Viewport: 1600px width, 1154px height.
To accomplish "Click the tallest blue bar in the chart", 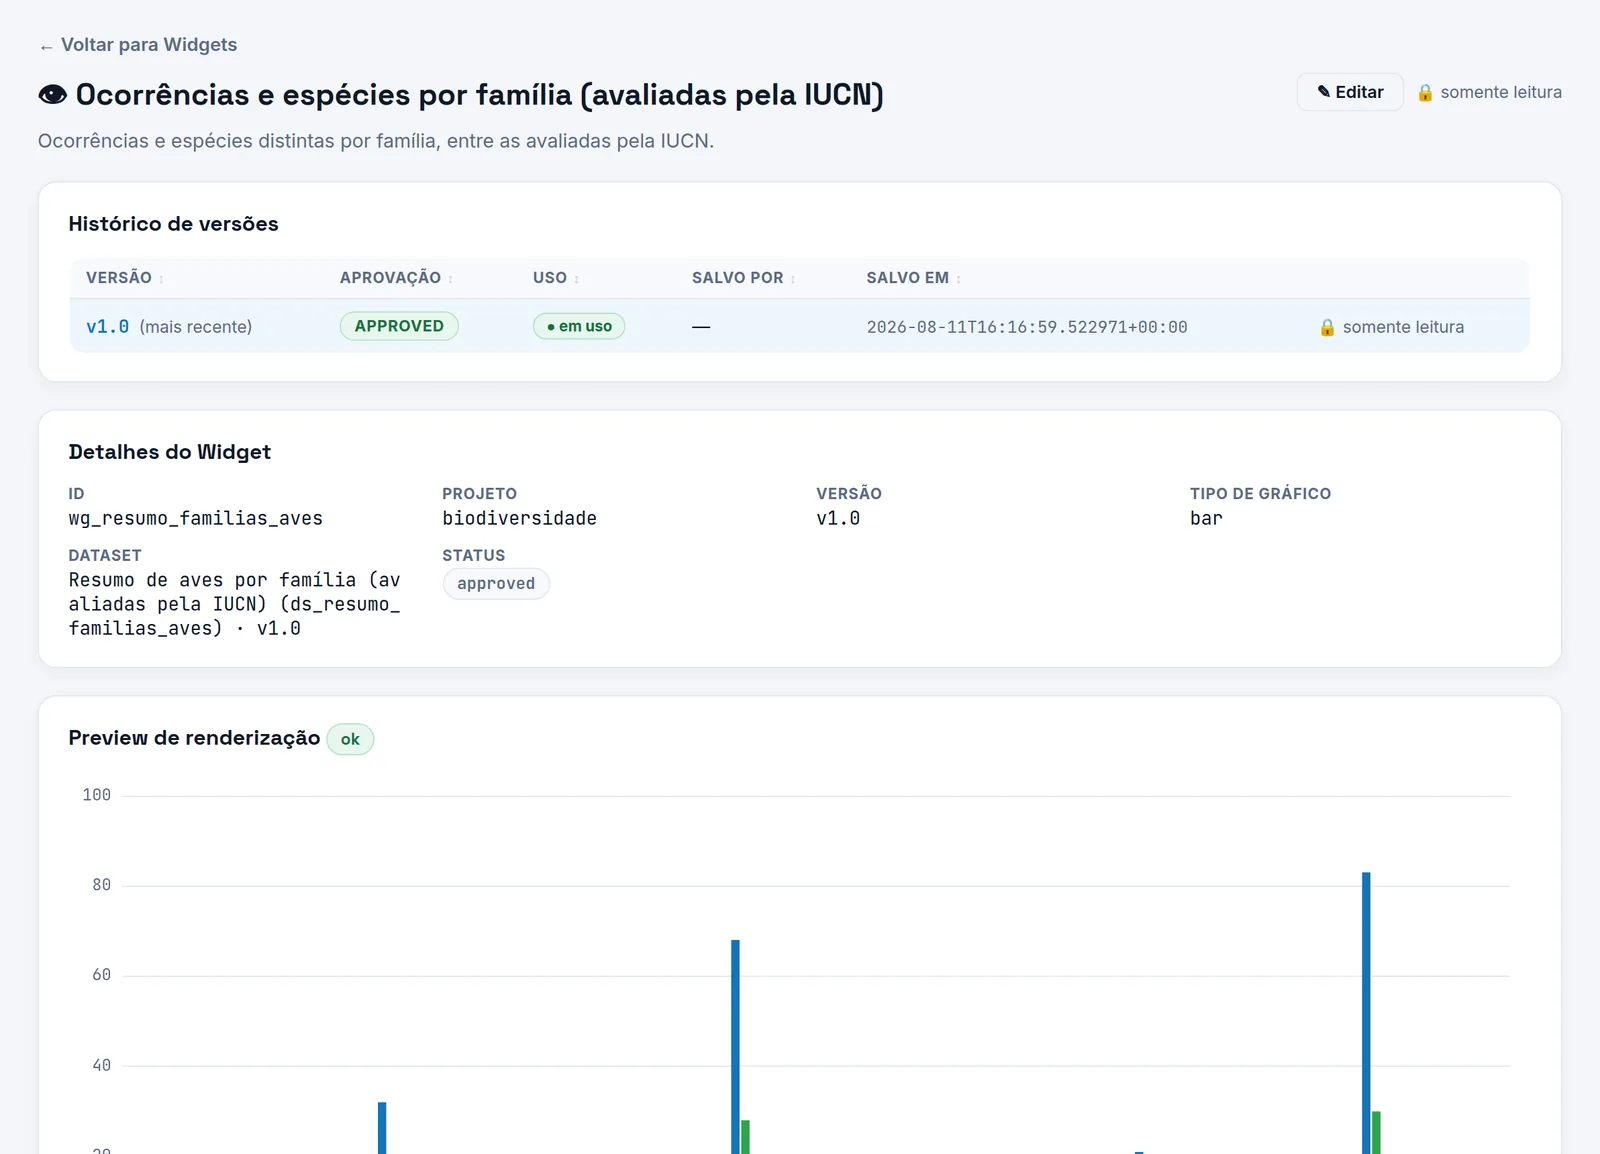I will [x=1366, y=1013].
